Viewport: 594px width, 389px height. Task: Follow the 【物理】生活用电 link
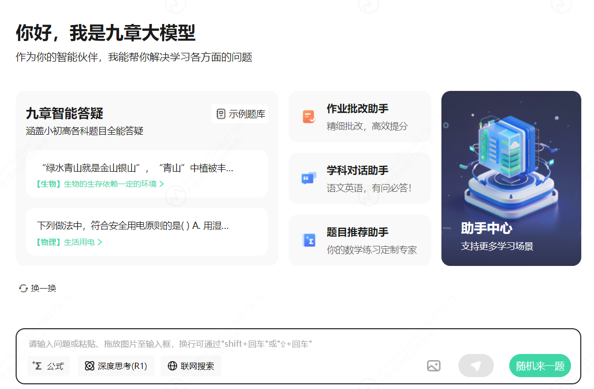point(69,242)
